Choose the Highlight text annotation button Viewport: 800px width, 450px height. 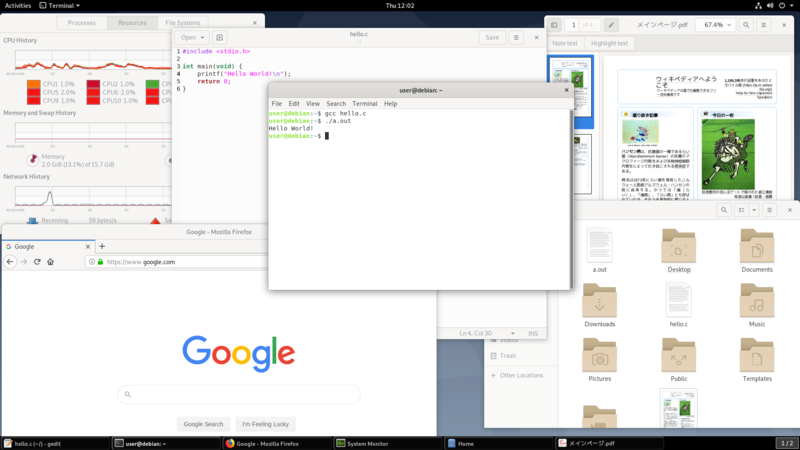pos(609,43)
